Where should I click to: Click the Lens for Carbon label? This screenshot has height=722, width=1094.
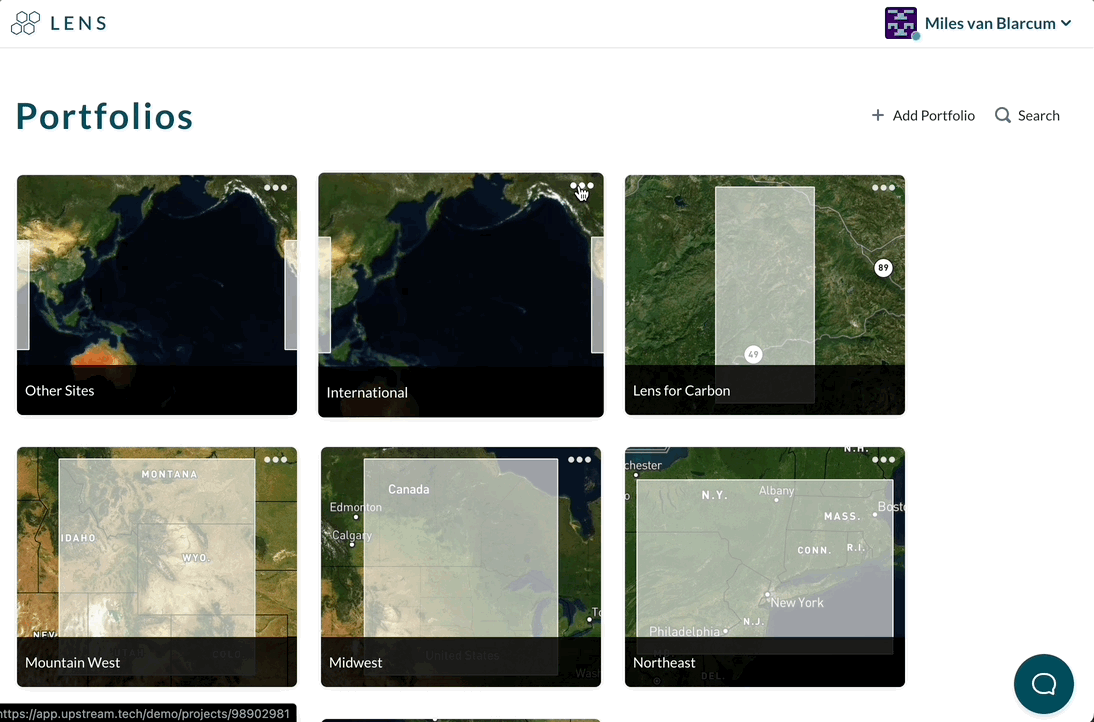pos(682,391)
